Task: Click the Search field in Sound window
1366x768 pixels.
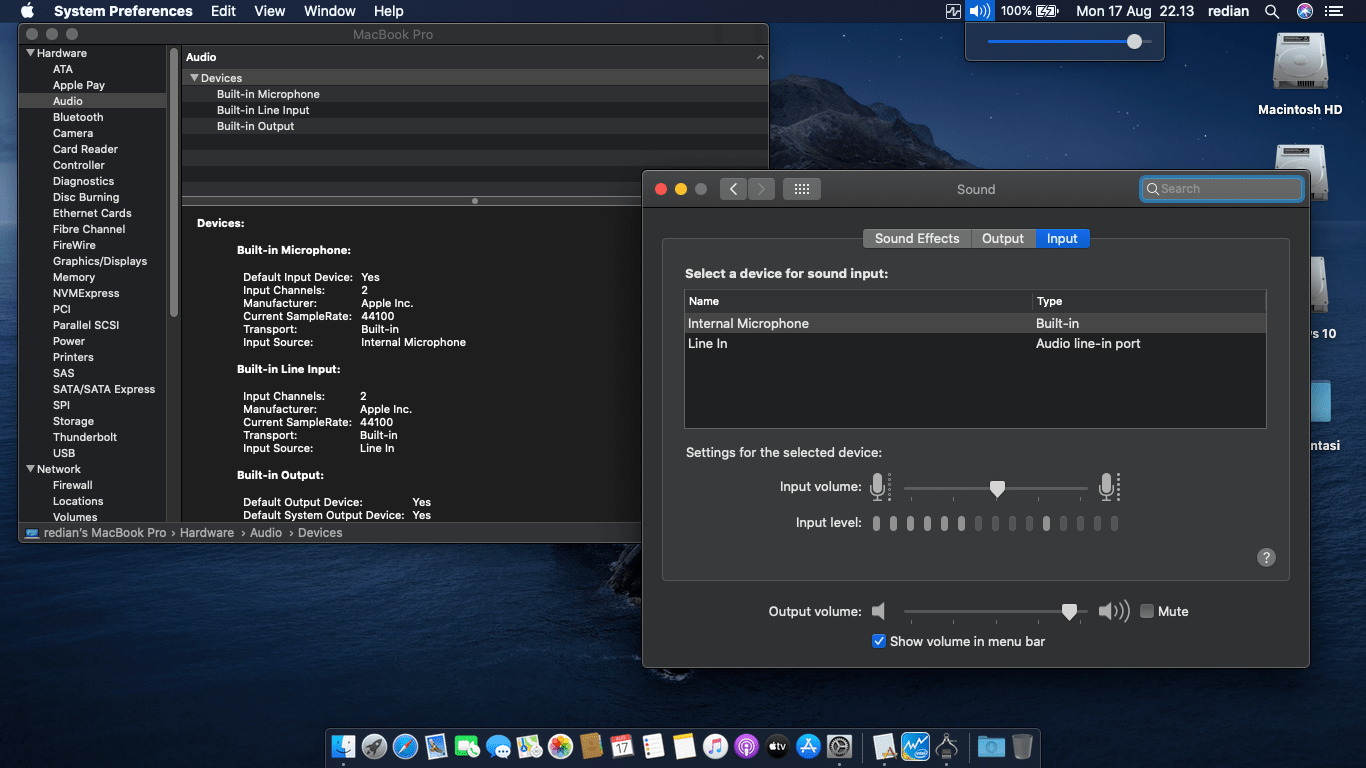Action: click(x=1222, y=189)
